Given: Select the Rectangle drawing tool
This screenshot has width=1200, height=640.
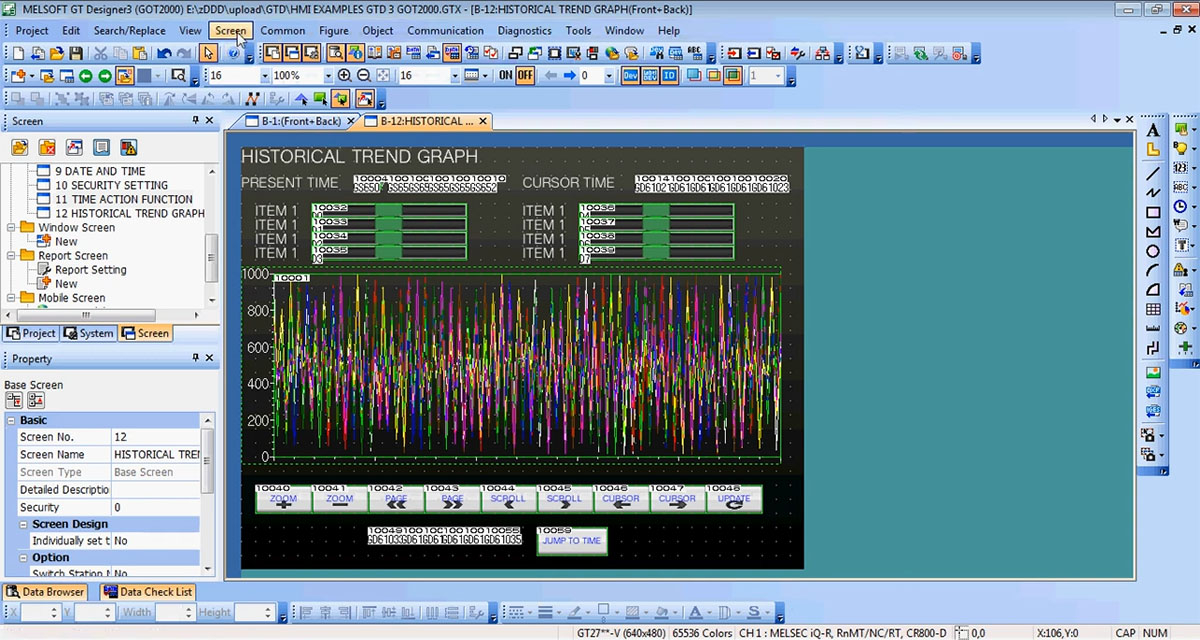Looking at the screenshot, I should click(1153, 212).
